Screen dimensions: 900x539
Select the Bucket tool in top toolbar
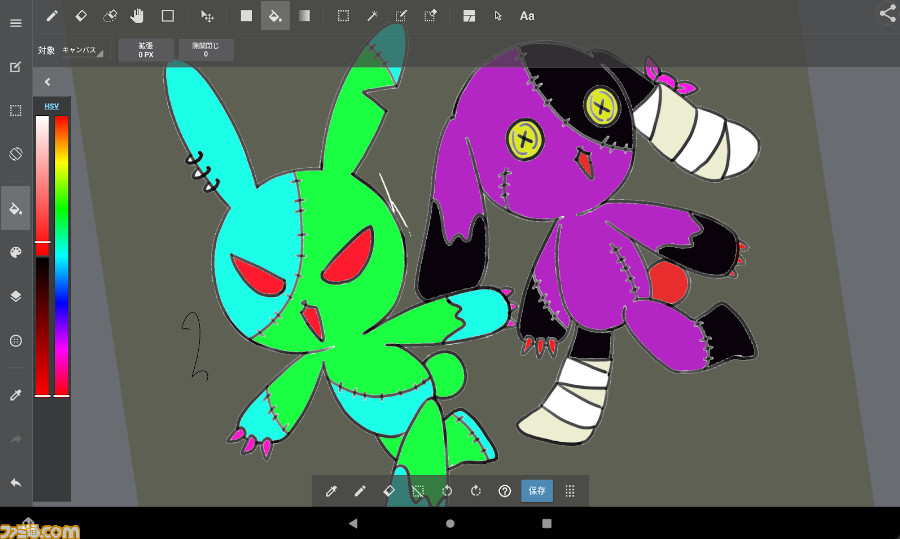275,16
